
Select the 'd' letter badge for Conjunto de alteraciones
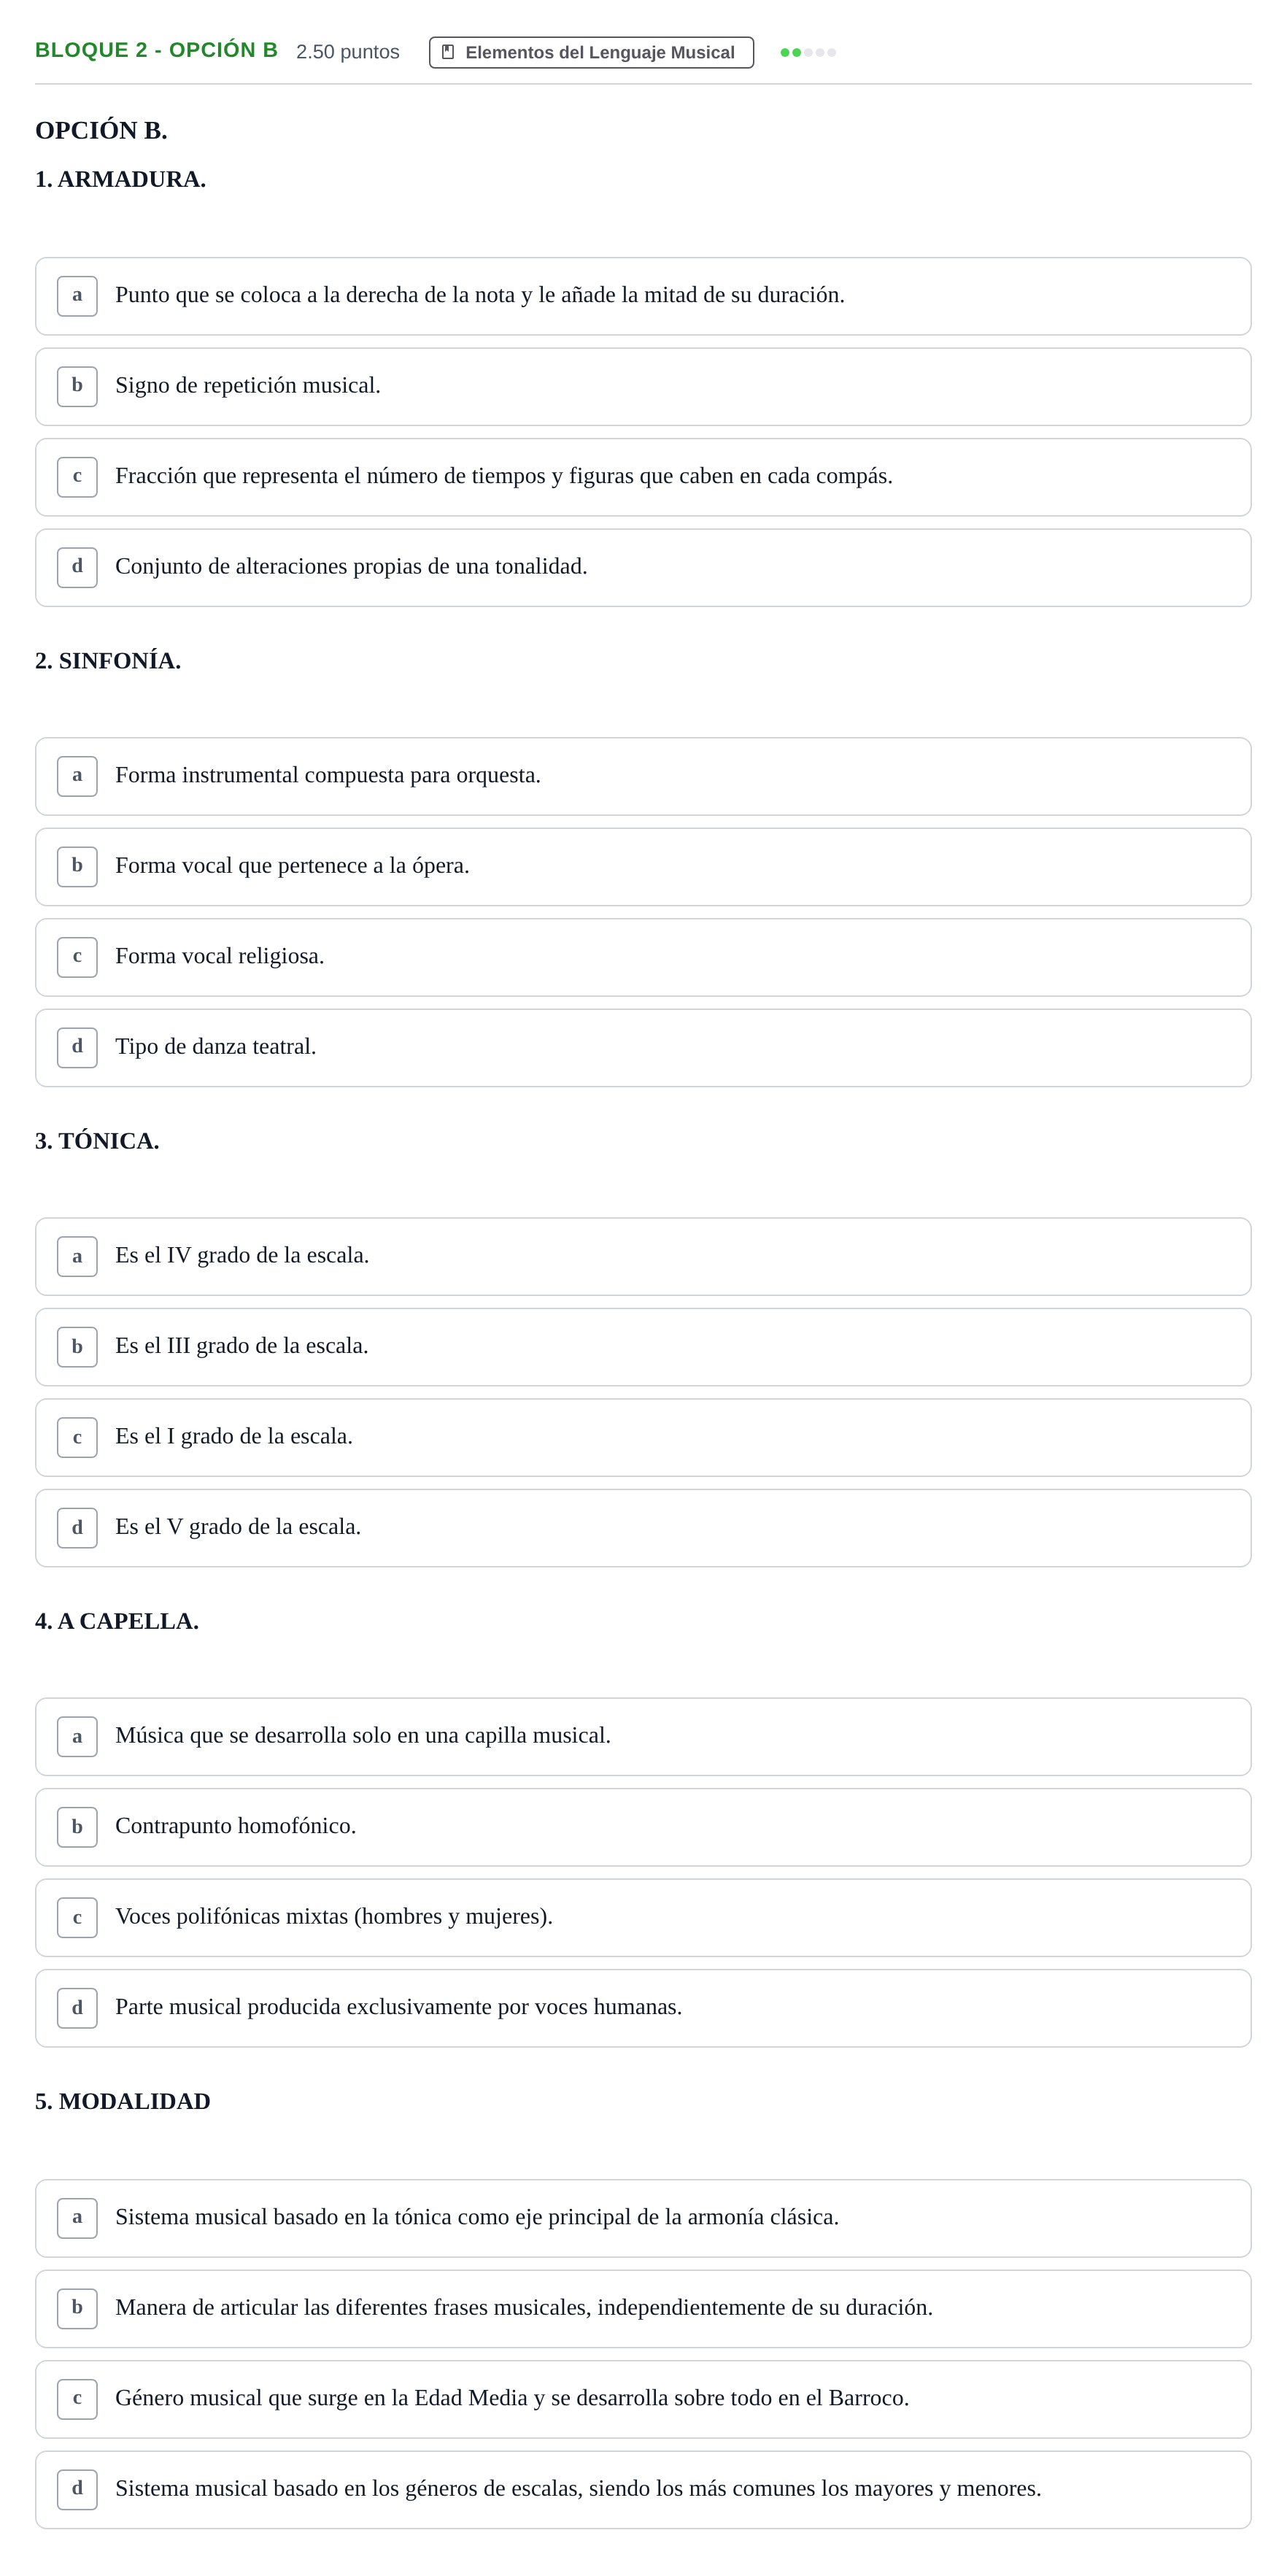click(77, 567)
